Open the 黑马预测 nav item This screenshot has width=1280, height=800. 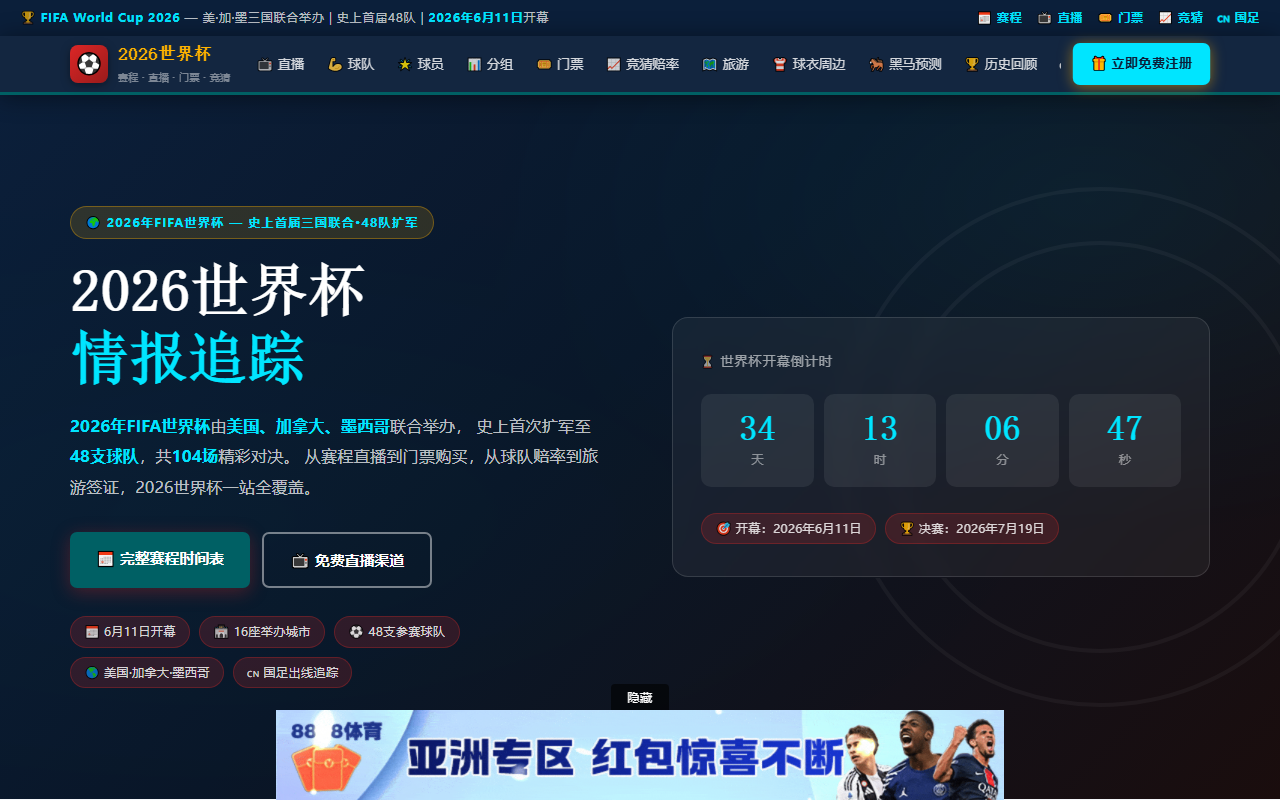tap(905, 64)
